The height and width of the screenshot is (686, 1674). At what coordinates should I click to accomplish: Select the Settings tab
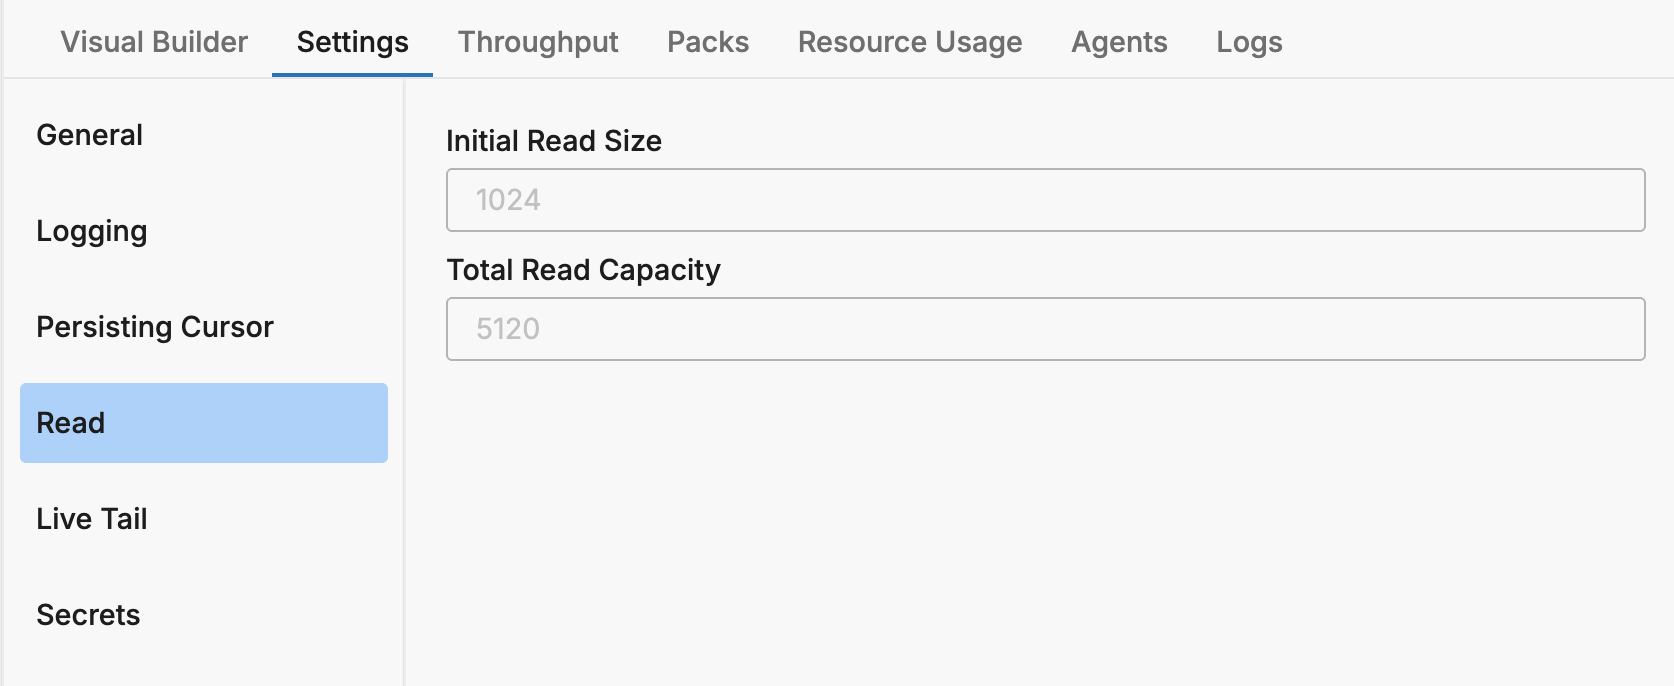(352, 42)
